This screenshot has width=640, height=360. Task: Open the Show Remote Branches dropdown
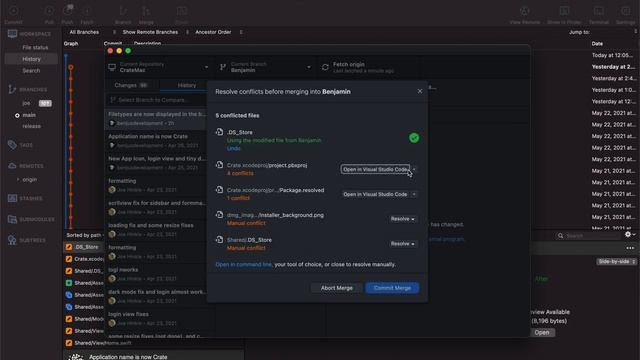tap(155, 32)
